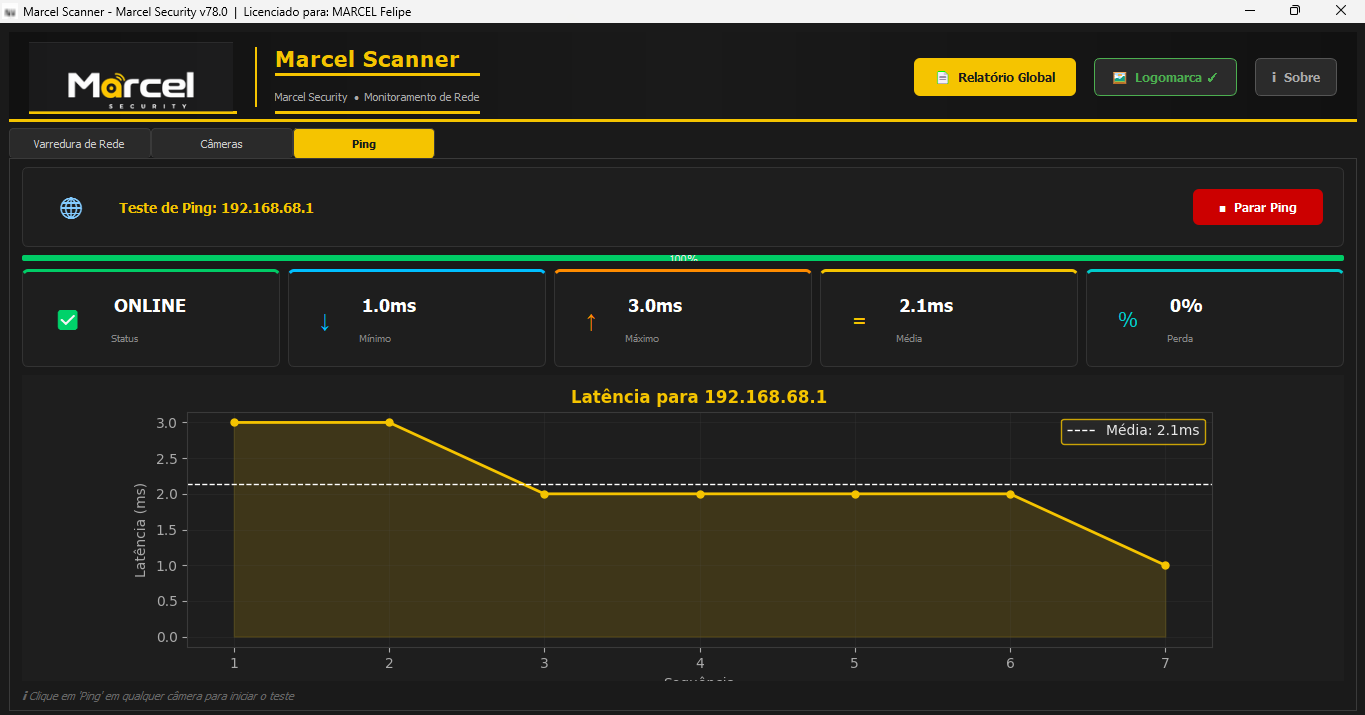Open the Câmeras tab

221,144
